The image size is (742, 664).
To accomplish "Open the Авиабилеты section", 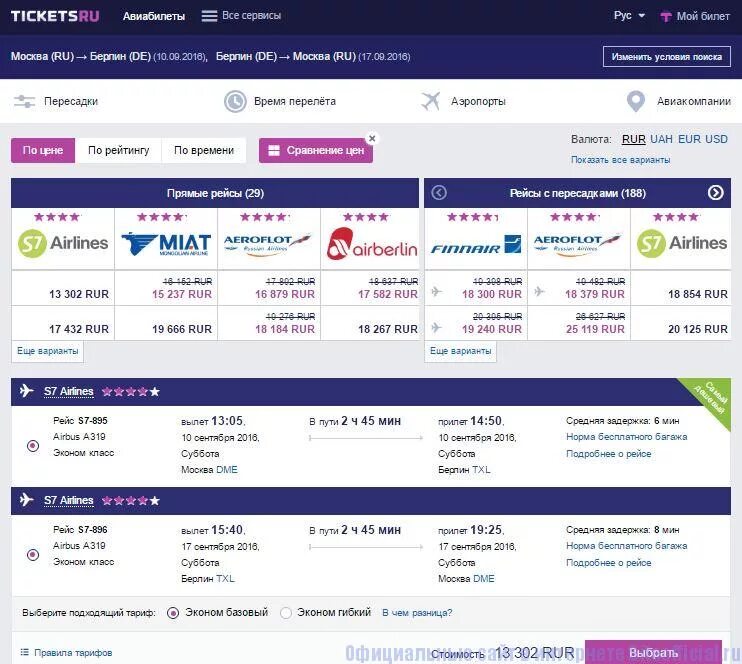I will pos(154,16).
